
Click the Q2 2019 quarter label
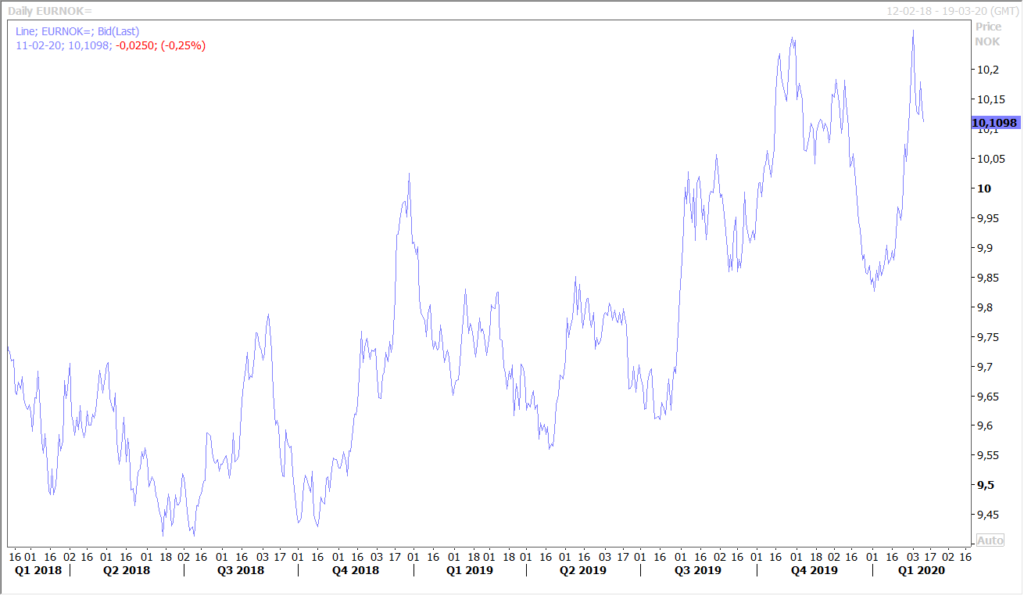(583, 570)
